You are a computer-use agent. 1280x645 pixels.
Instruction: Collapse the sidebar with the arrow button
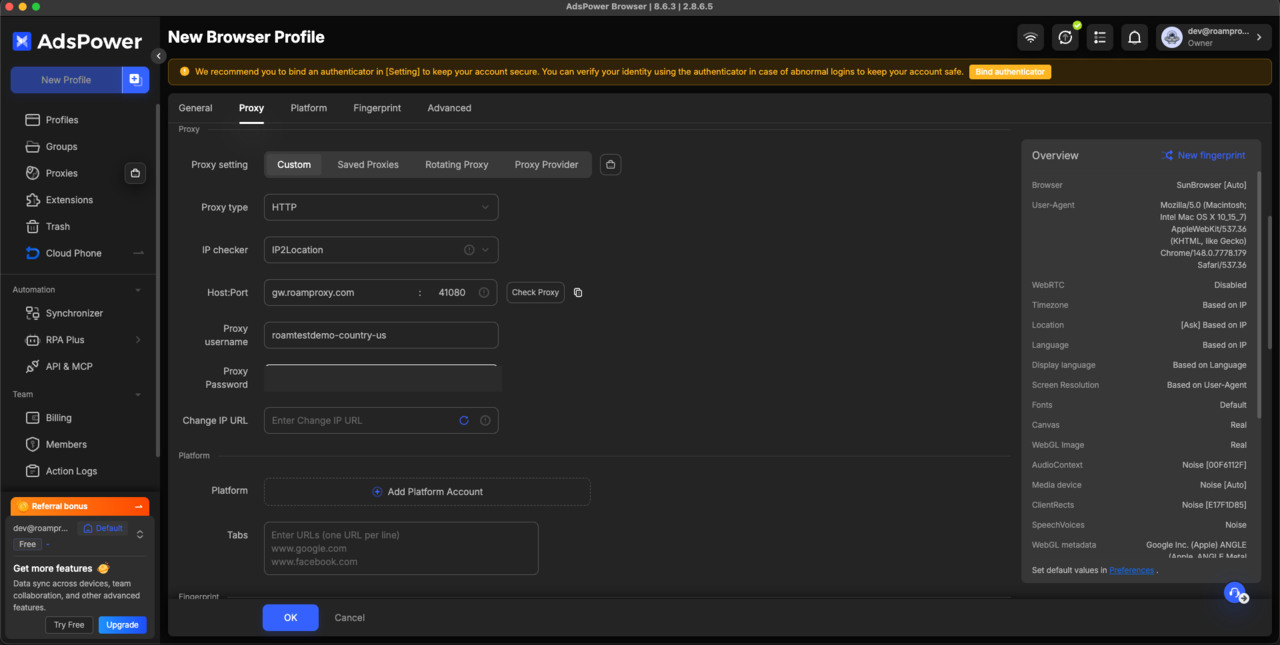(x=158, y=56)
